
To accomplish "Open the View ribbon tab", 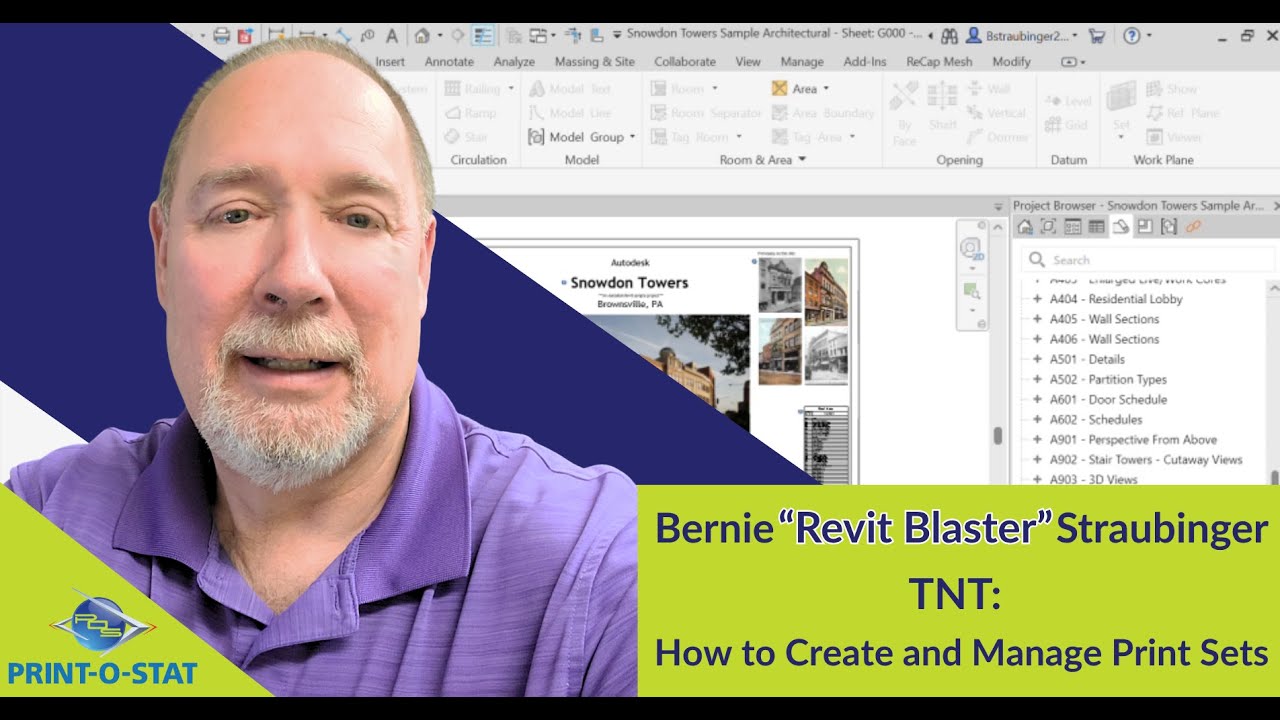I will pyautogui.click(x=748, y=61).
